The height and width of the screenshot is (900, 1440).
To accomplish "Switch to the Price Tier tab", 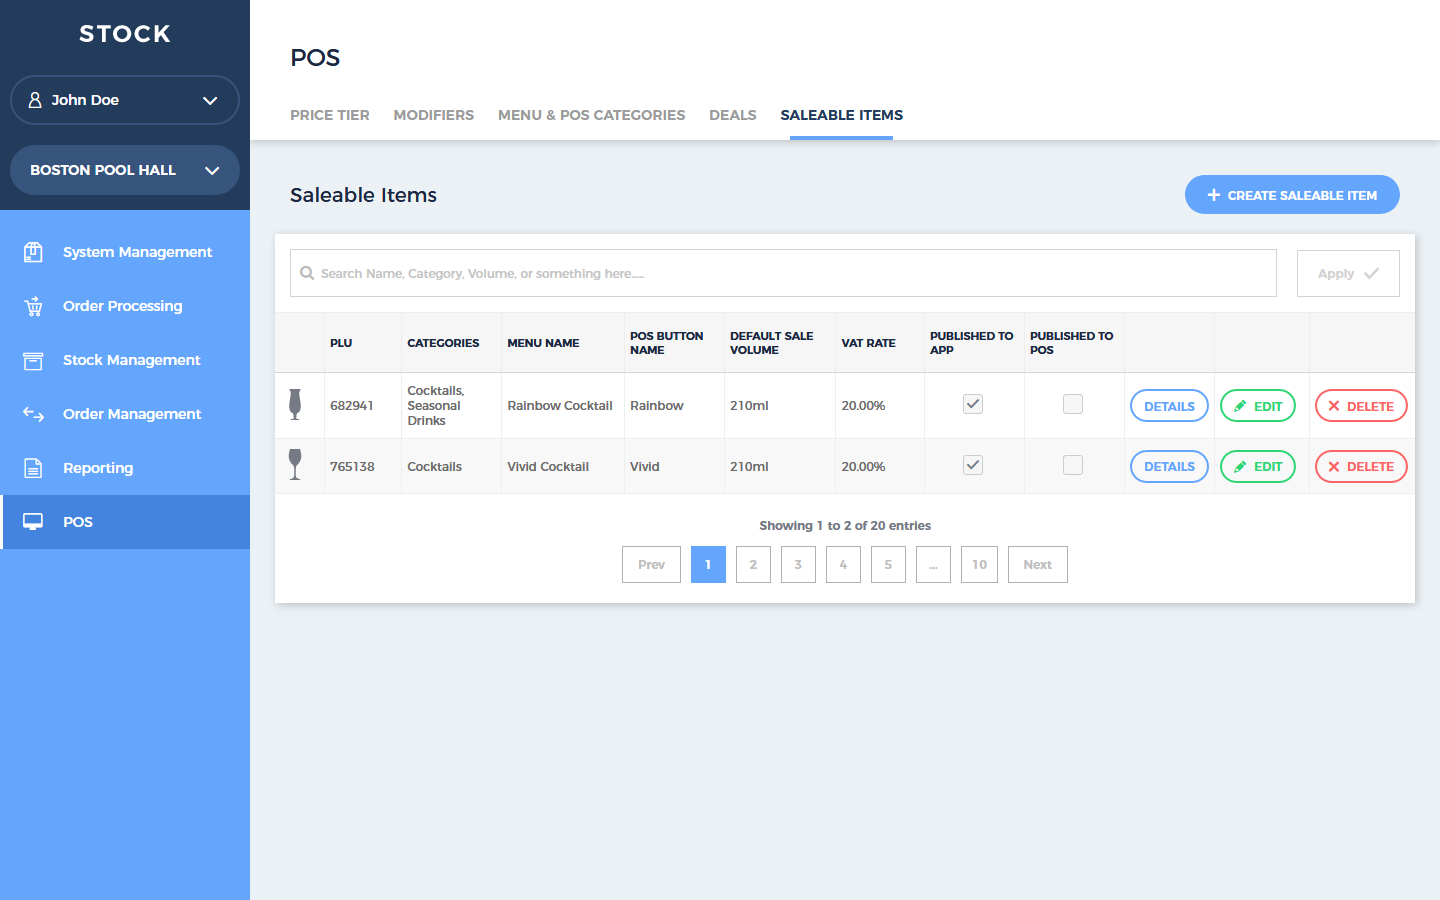I will (x=329, y=115).
